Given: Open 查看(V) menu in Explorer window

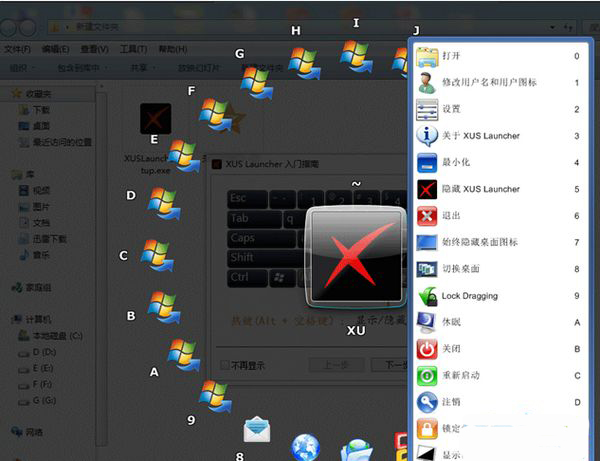Looking at the screenshot, I should tap(95, 49).
